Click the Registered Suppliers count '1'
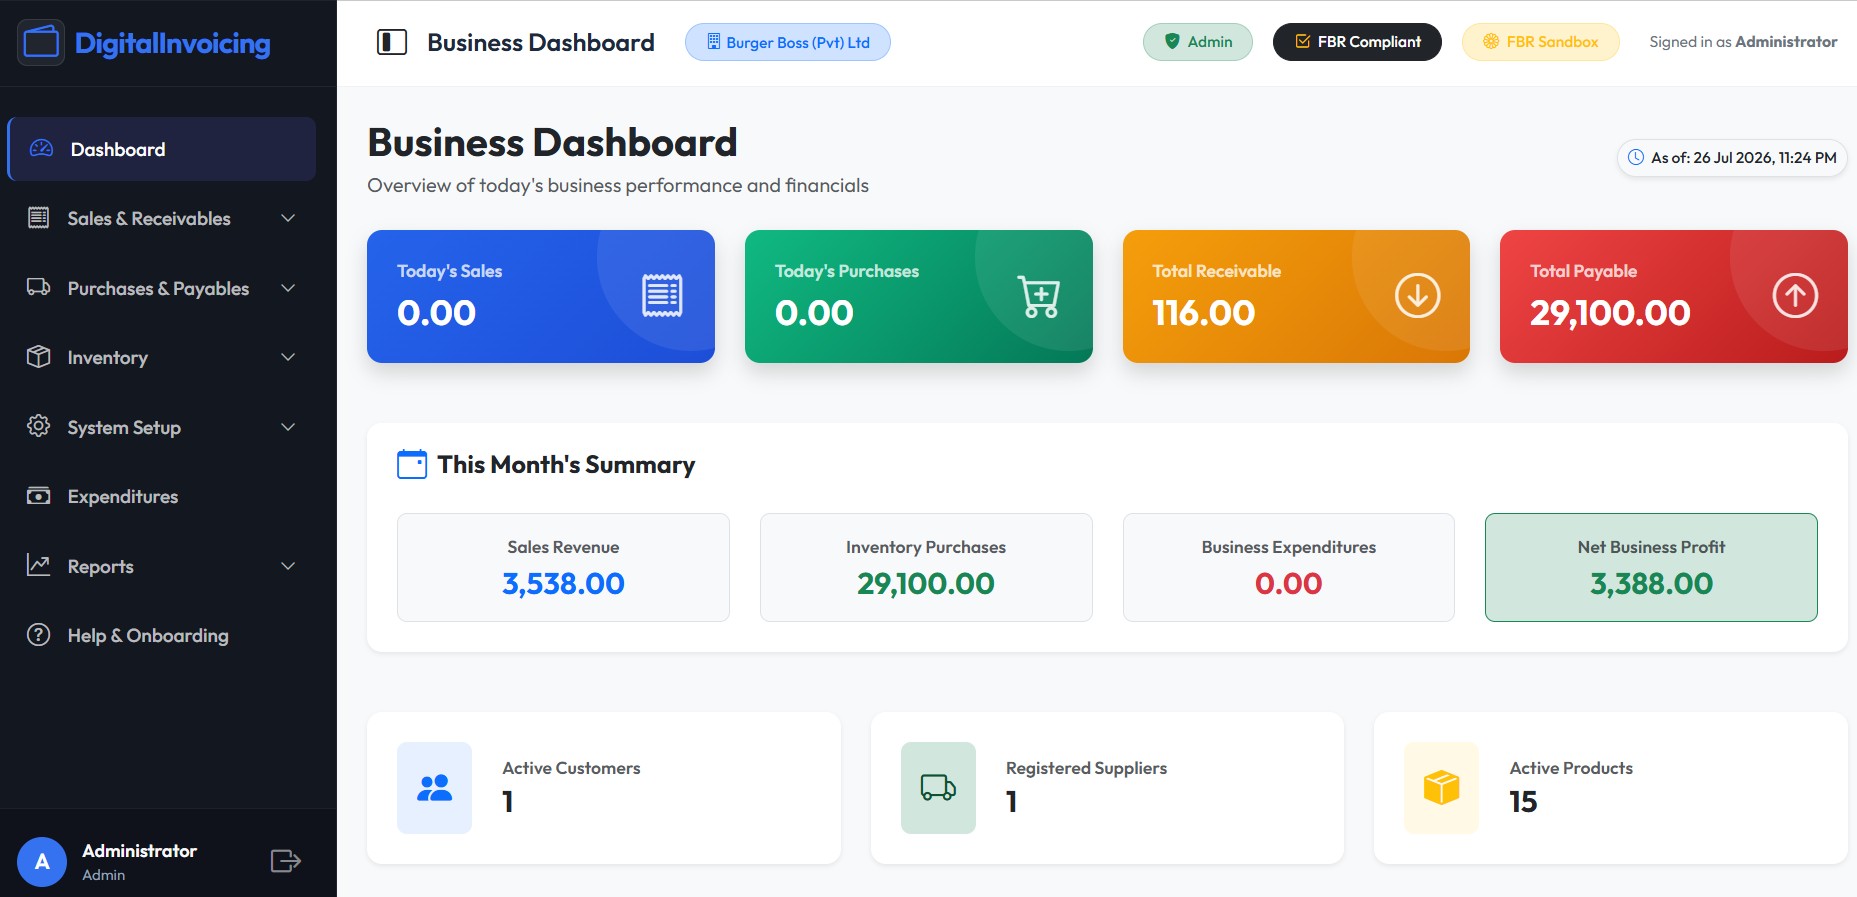Viewport: 1857px width, 897px height. pos(1012,802)
